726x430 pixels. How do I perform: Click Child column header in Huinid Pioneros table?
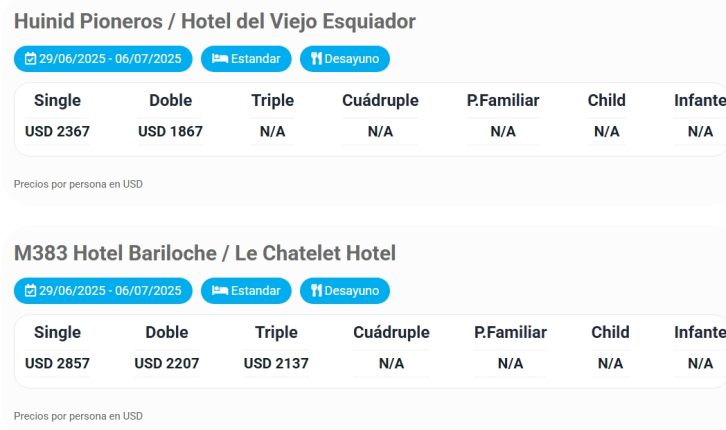607,100
